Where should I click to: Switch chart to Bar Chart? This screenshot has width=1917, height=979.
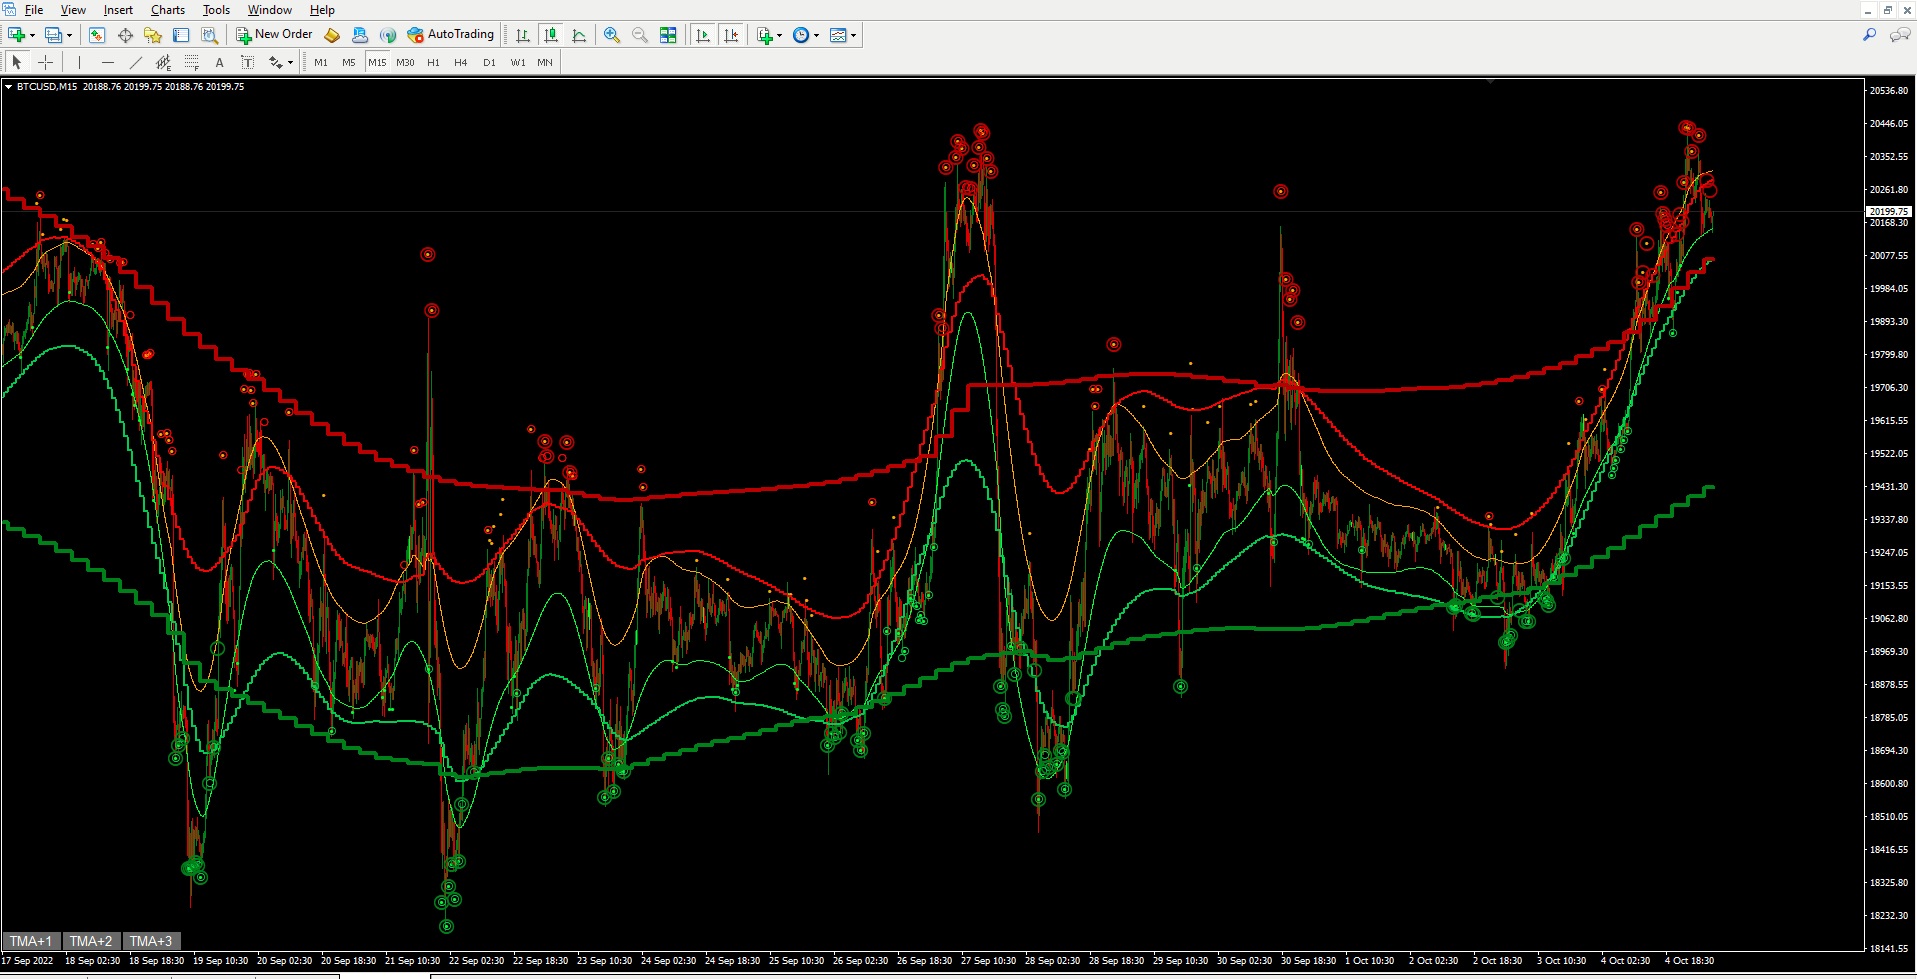click(523, 35)
